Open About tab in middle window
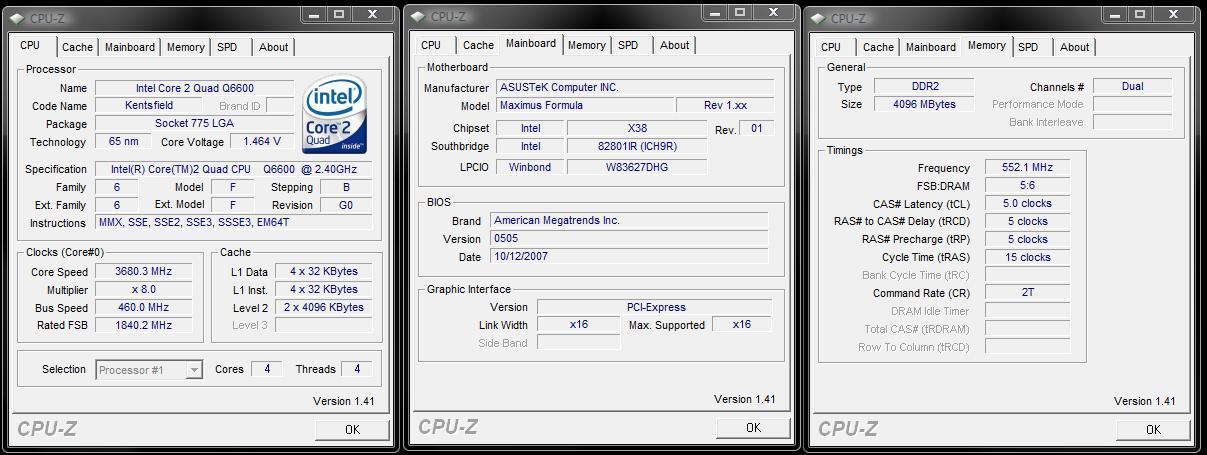The width and height of the screenshot is (1207, 455). click(x=674, y=45)
